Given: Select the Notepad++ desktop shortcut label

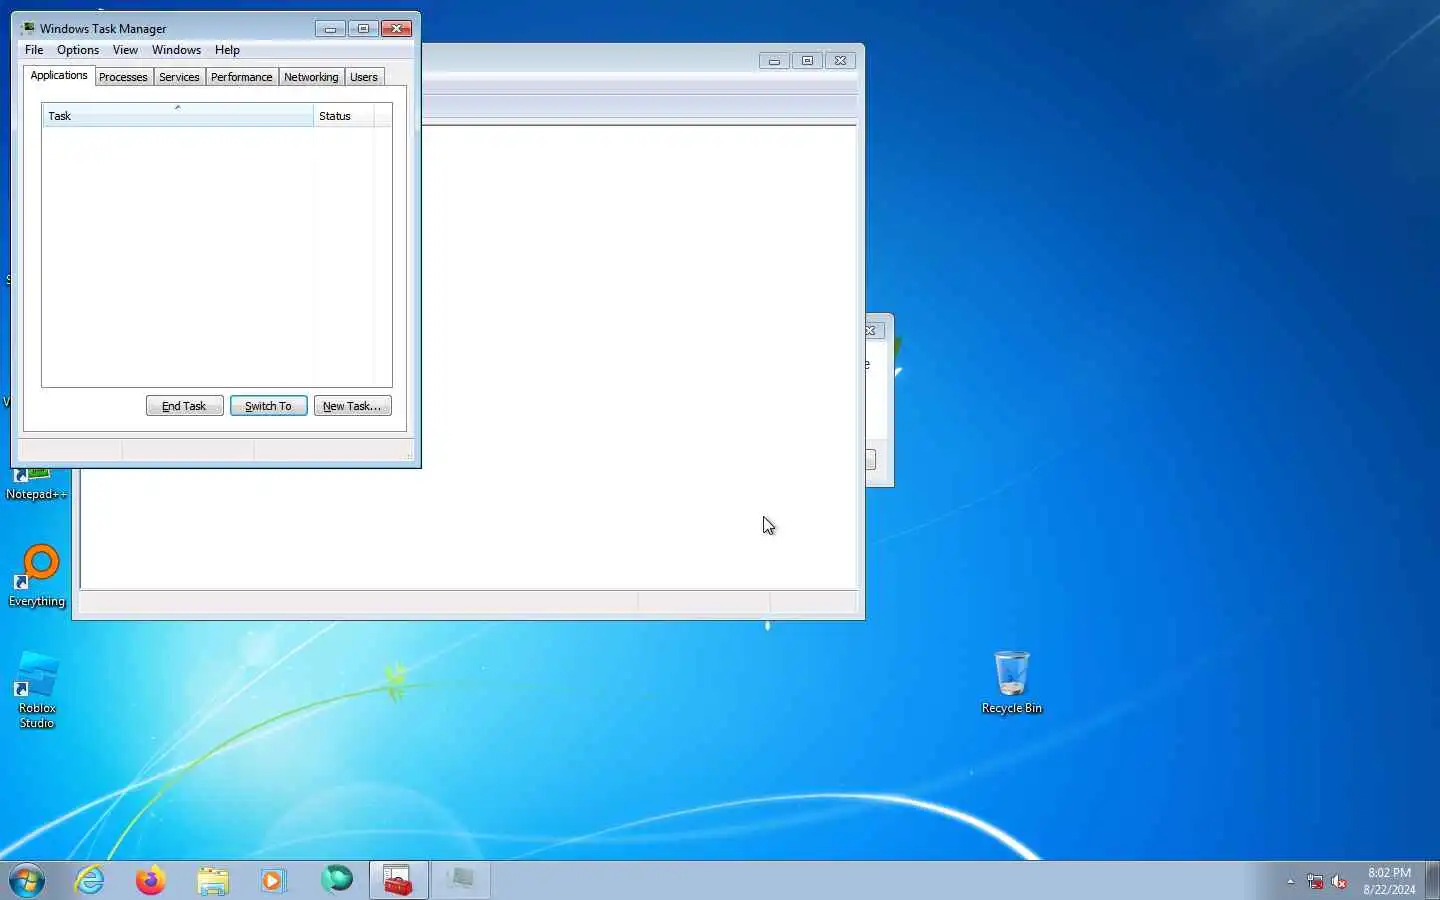Looking at the screenshot, I should click(37, 494).
